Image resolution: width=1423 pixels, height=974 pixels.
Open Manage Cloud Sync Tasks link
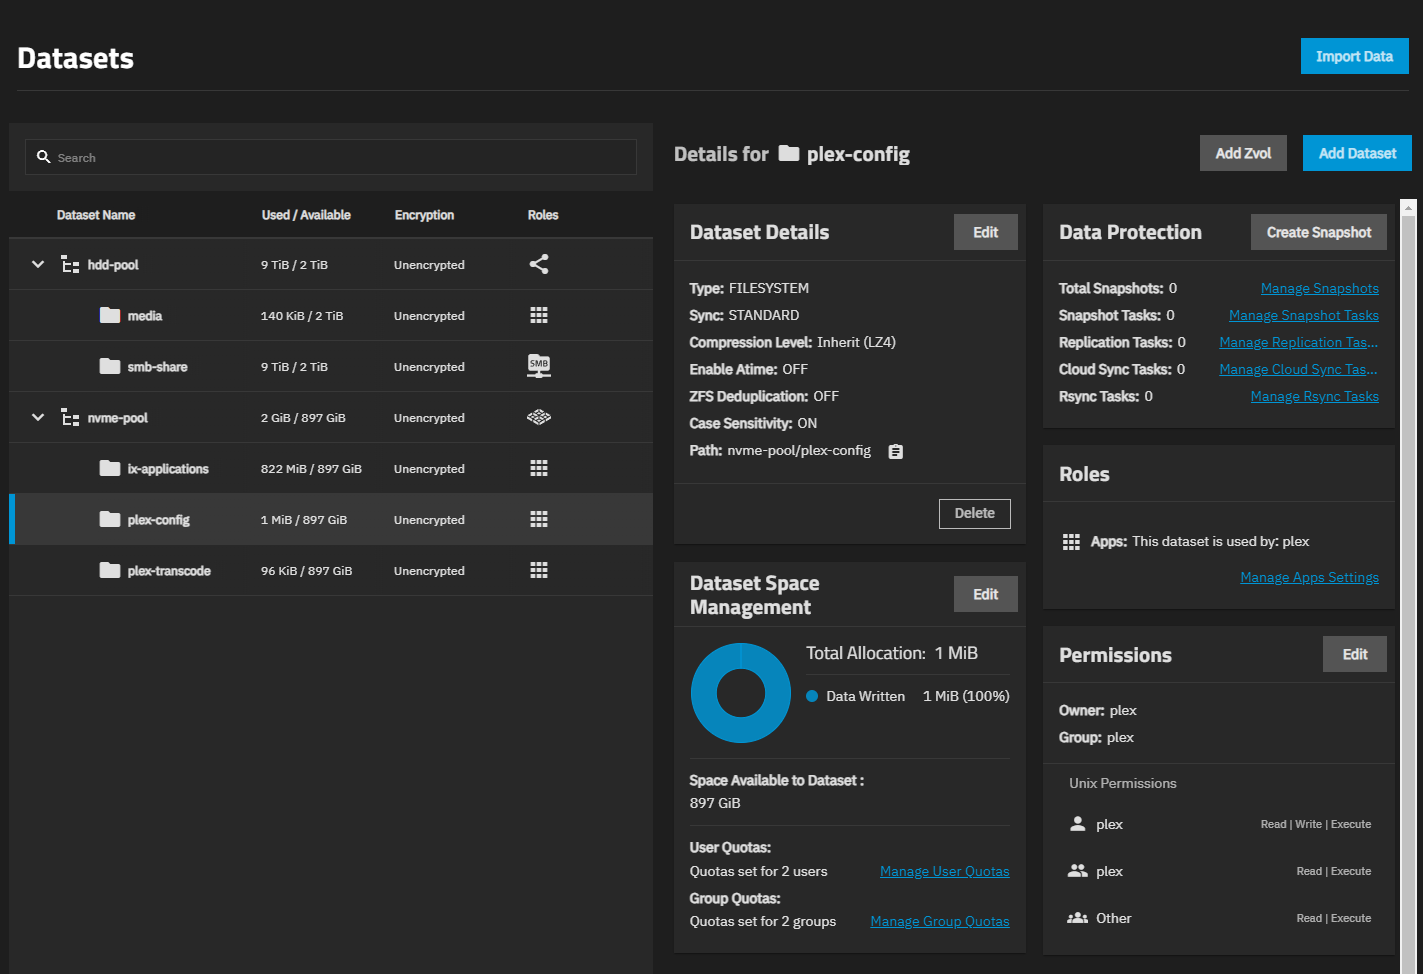point(1298,369)
